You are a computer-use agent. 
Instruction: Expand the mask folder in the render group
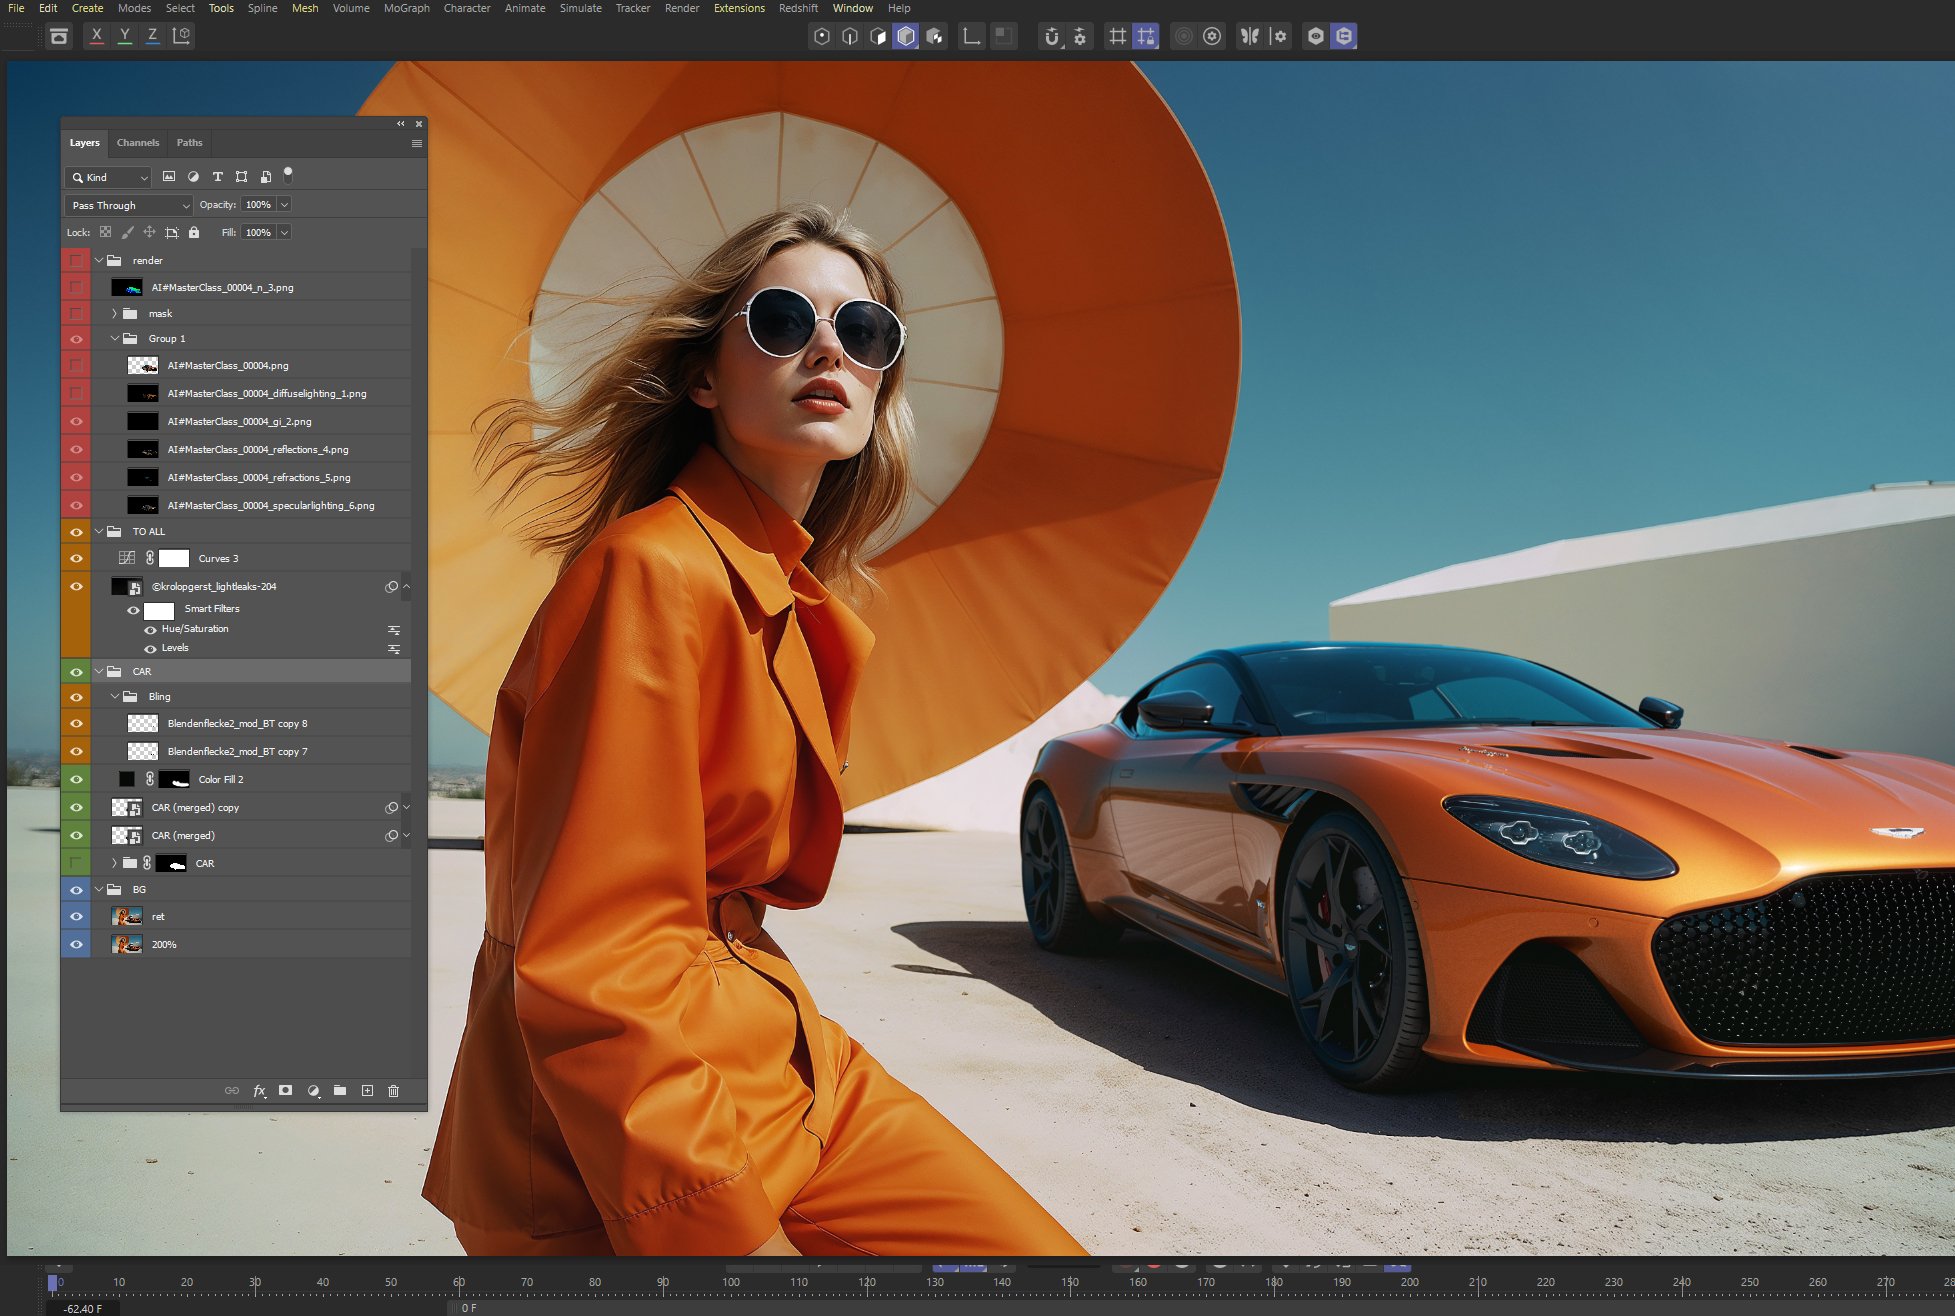click(x=113, y=313)
